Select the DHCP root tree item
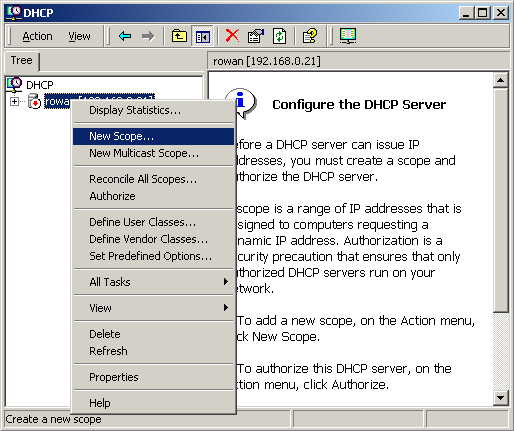The height and width of the screenshot is (431, 514). [40, 85]
